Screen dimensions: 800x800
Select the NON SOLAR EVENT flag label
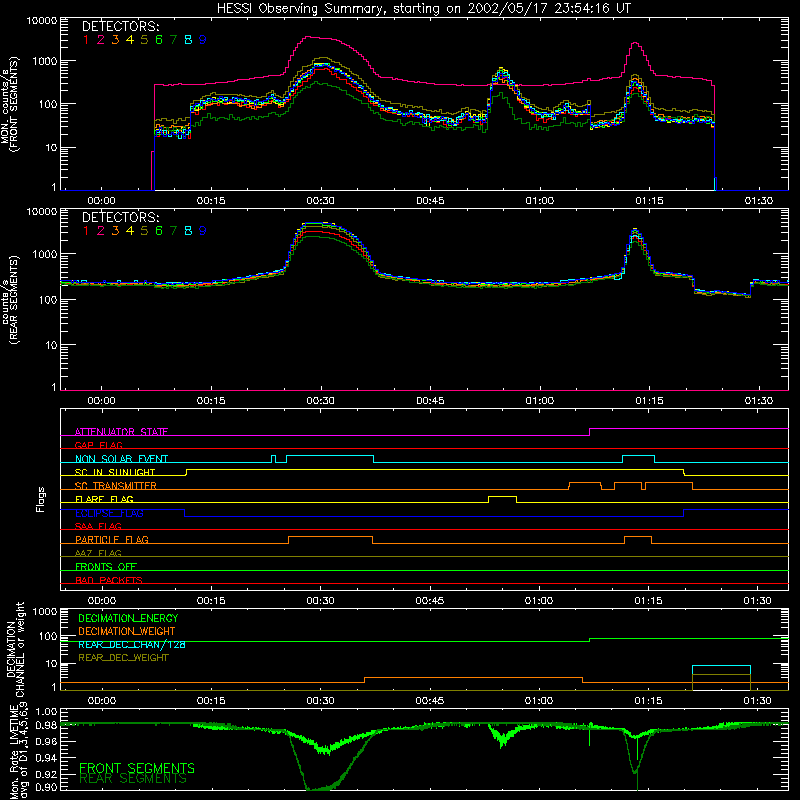pos(121,459)
